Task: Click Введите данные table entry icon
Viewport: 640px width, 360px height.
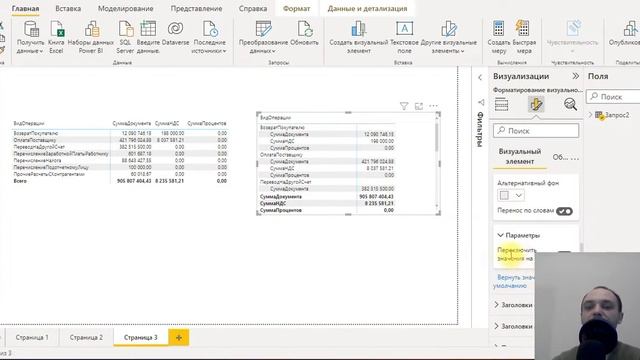Action: (148, 29)
